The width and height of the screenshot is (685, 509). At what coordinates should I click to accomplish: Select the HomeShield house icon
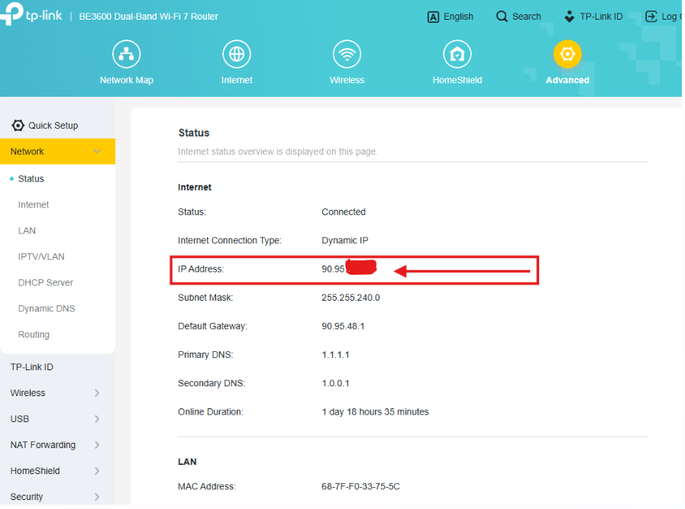click(457, 54)
